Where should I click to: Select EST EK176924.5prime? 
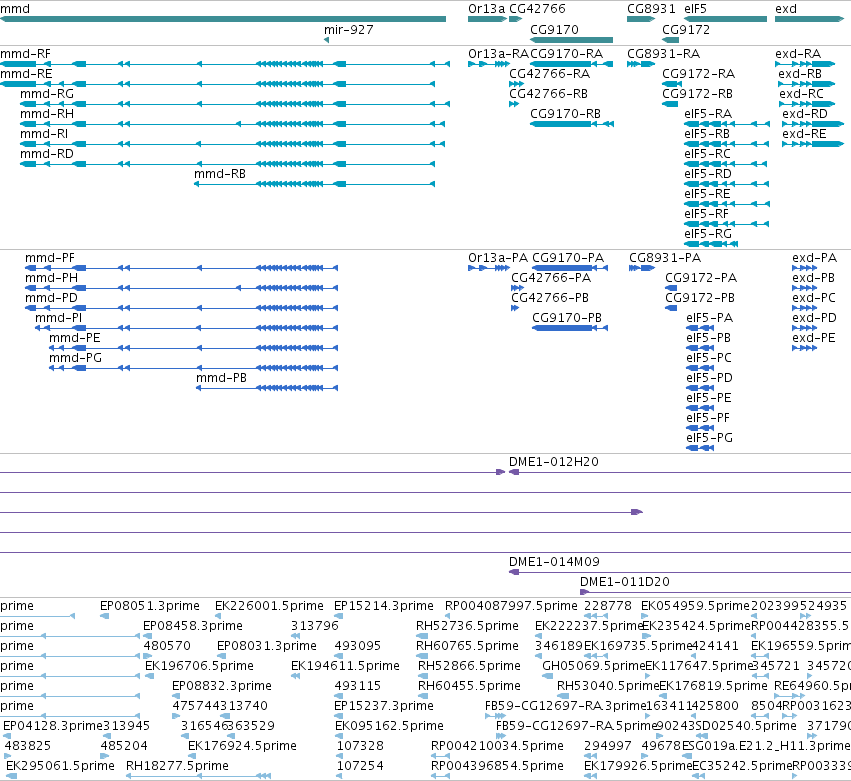point(242,746)
